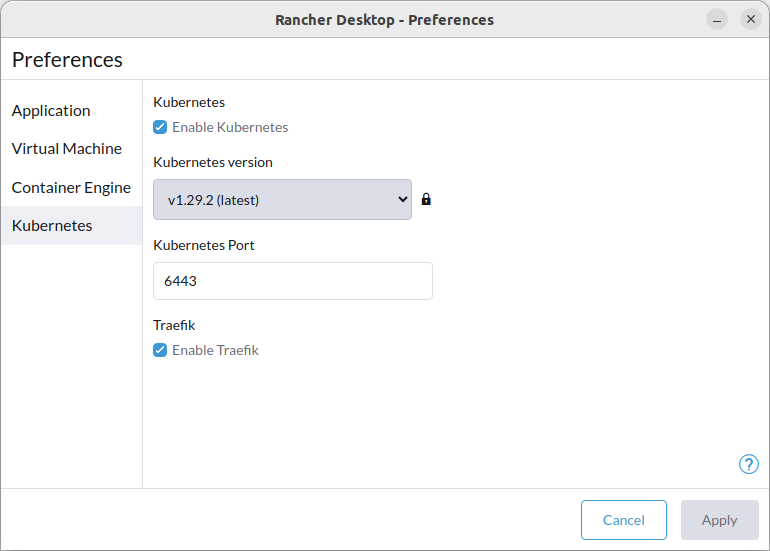
Task: Click the 'Kubernetes version' label
Action: point(213,162)
